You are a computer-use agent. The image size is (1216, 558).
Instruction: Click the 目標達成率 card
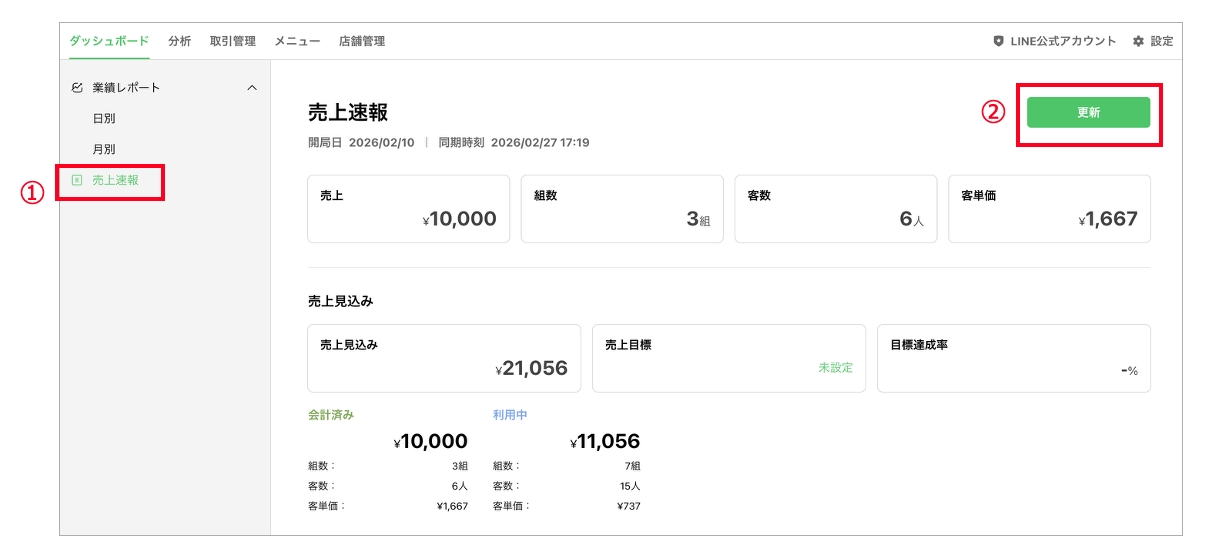[1013, 358]
